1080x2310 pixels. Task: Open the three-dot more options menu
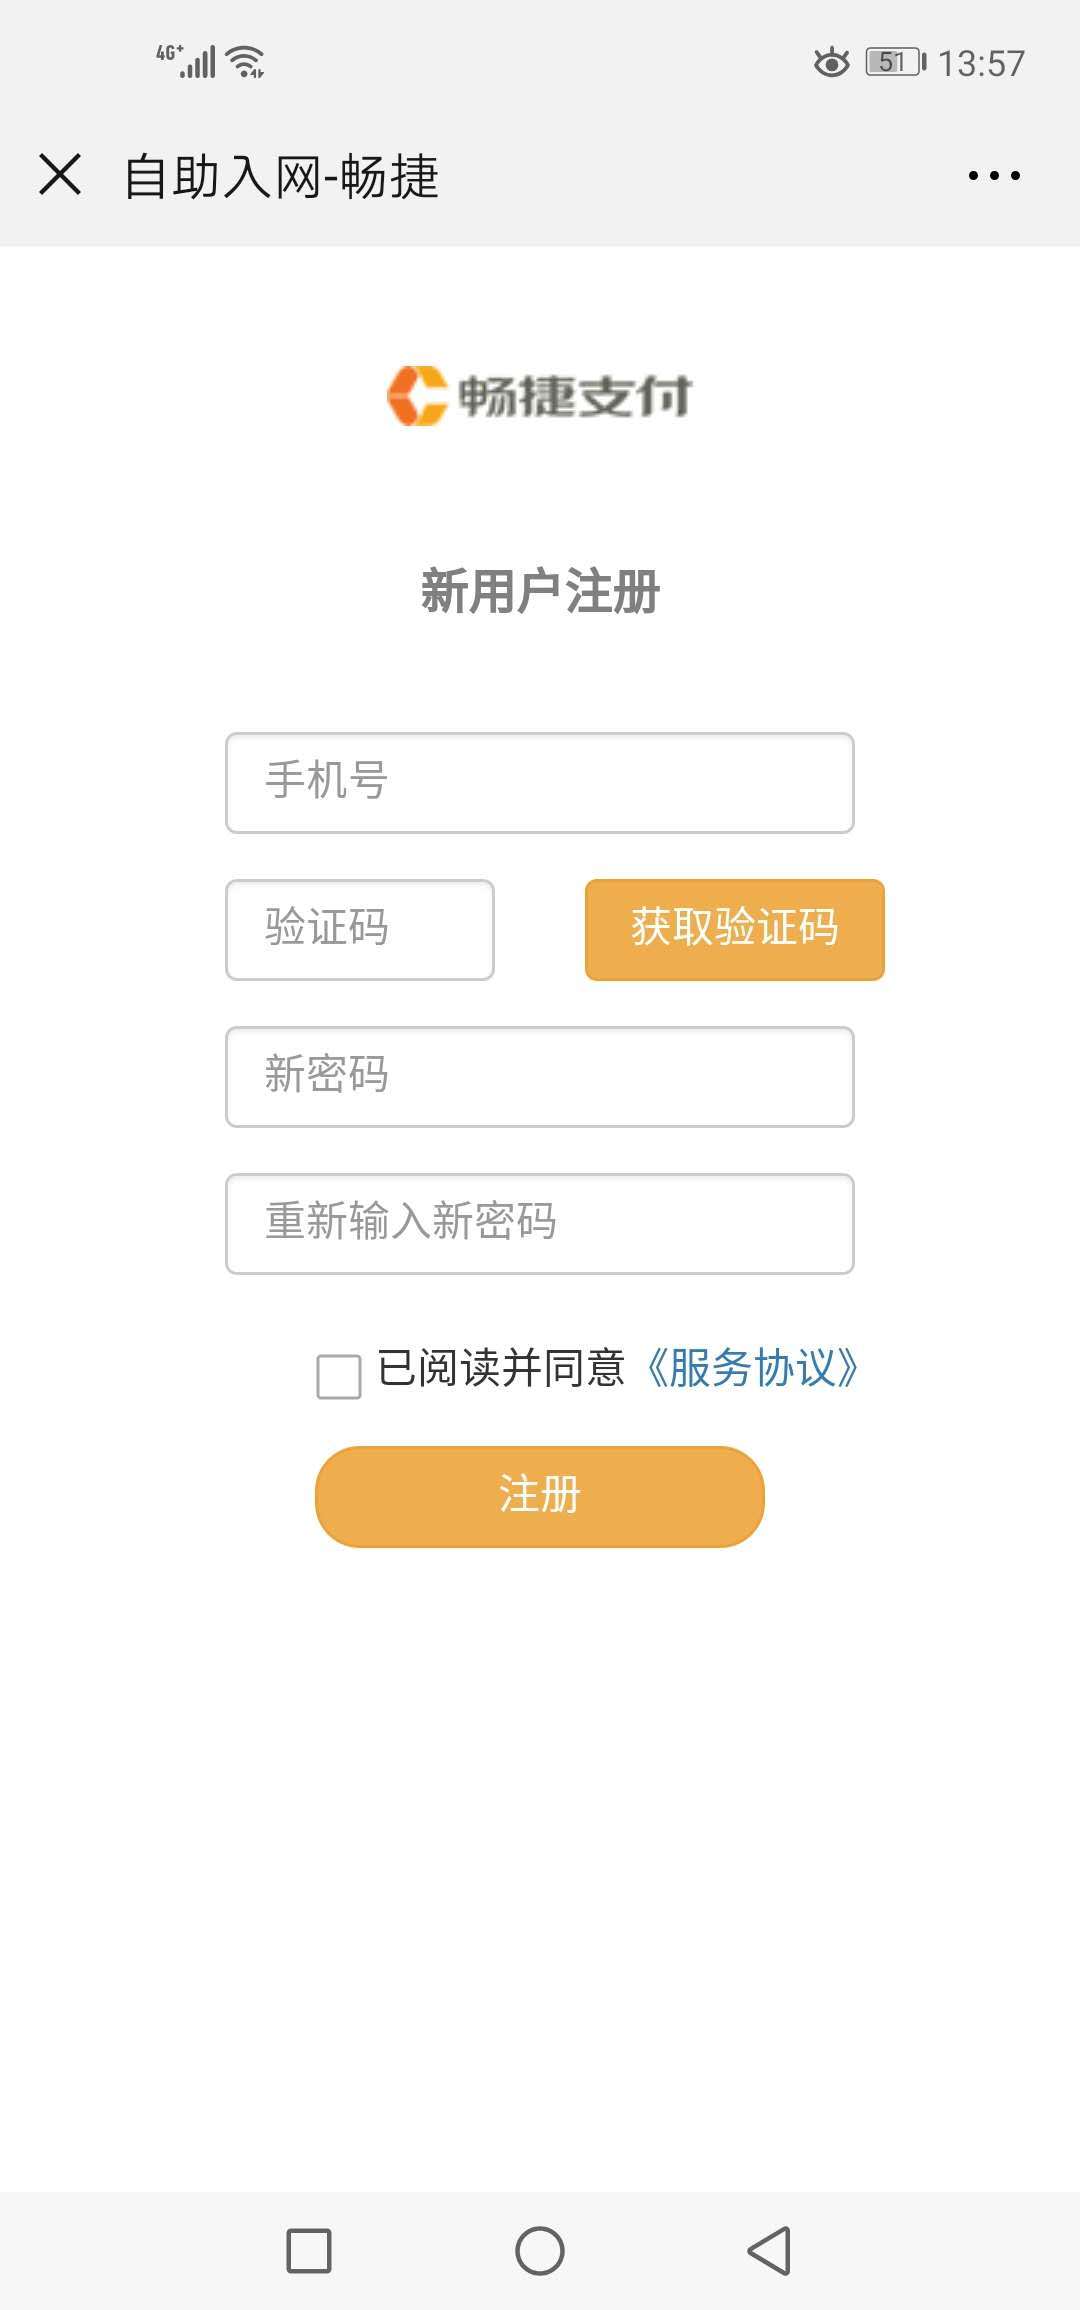point(994,176)
